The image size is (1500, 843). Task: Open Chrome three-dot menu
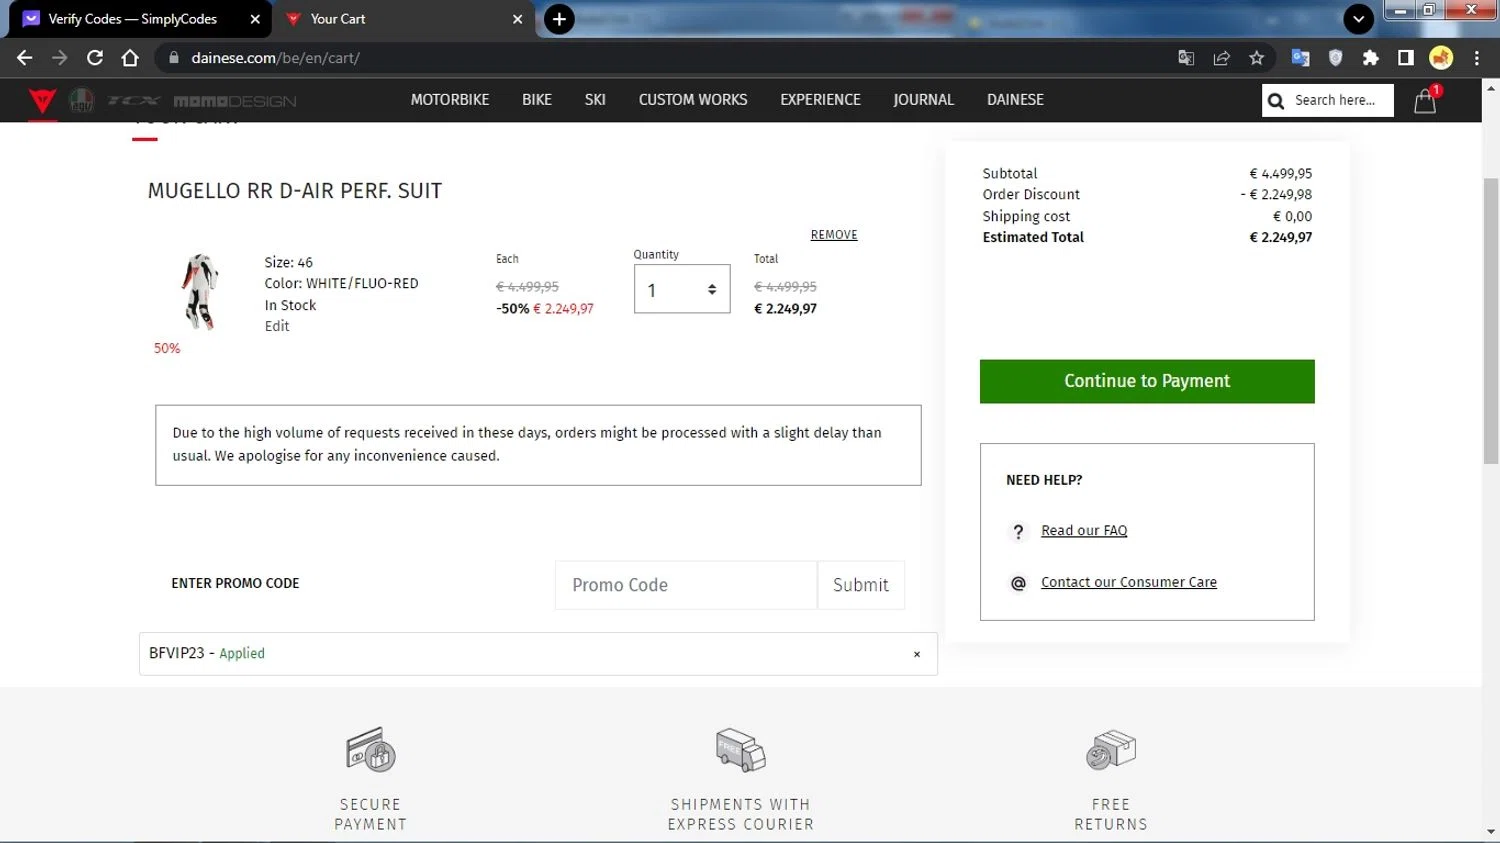pyautogui.click(x=1477, y=58)
